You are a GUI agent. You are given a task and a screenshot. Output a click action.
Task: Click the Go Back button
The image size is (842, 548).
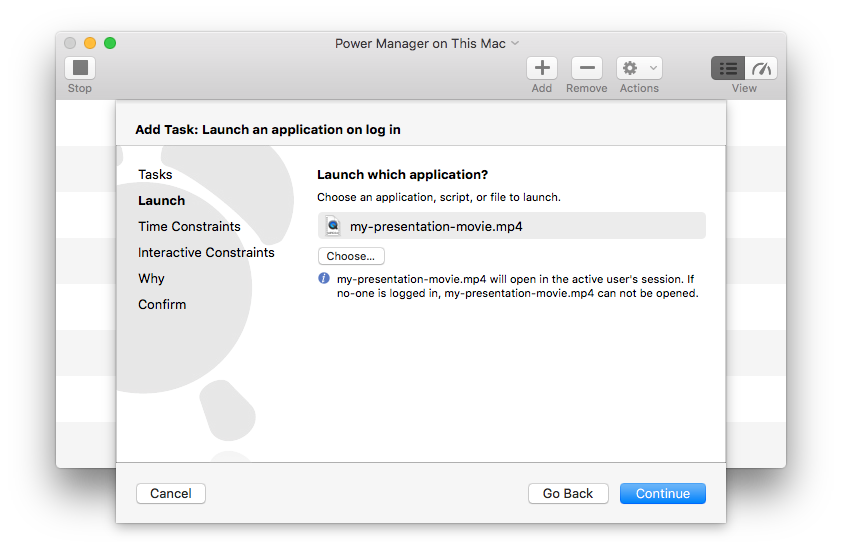[x=568, y=493]
